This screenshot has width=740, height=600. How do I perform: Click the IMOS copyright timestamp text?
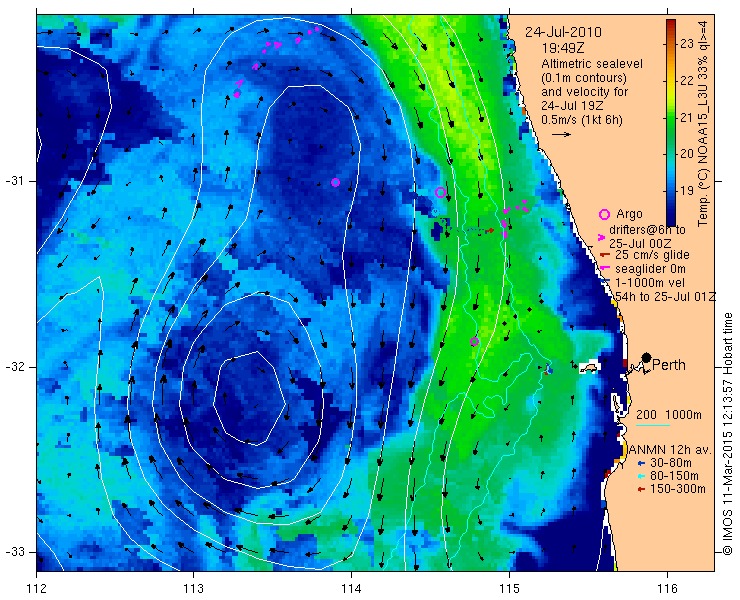click(x=728, y=433)
